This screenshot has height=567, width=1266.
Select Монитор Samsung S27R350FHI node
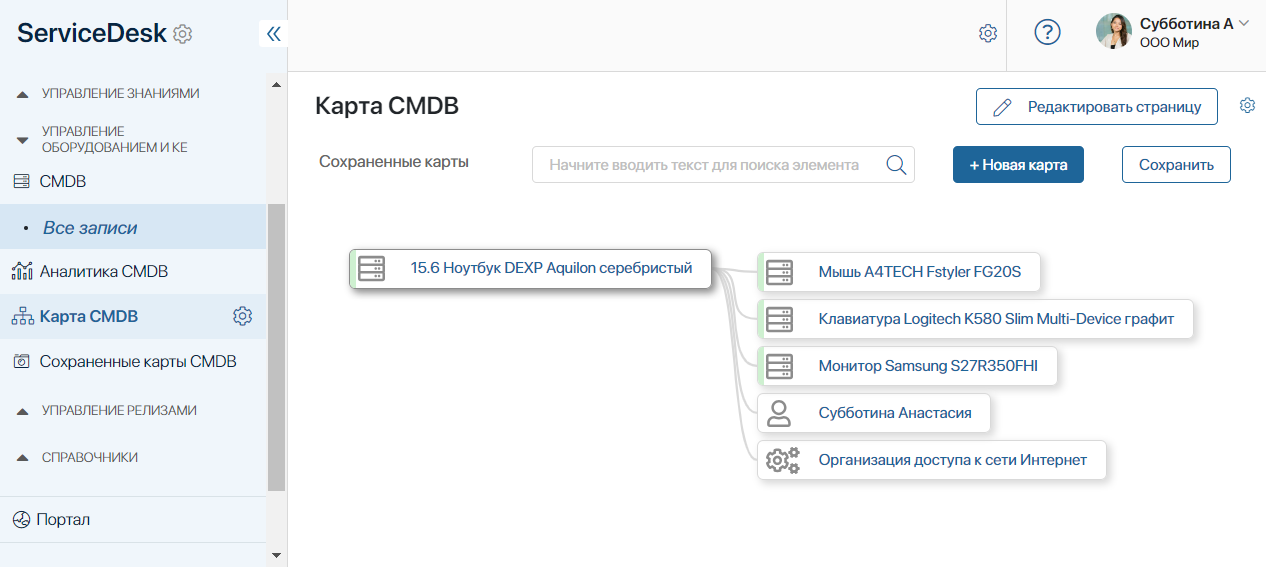pyautogui.click(x=907, y=366)
